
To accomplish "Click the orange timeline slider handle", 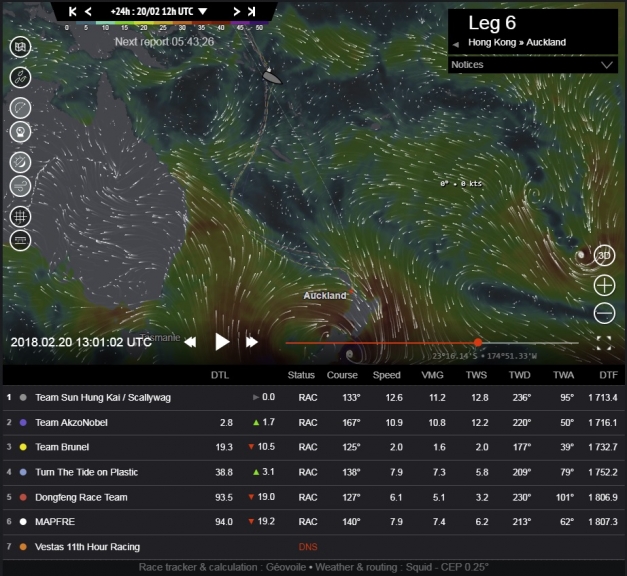I will 478,342.
